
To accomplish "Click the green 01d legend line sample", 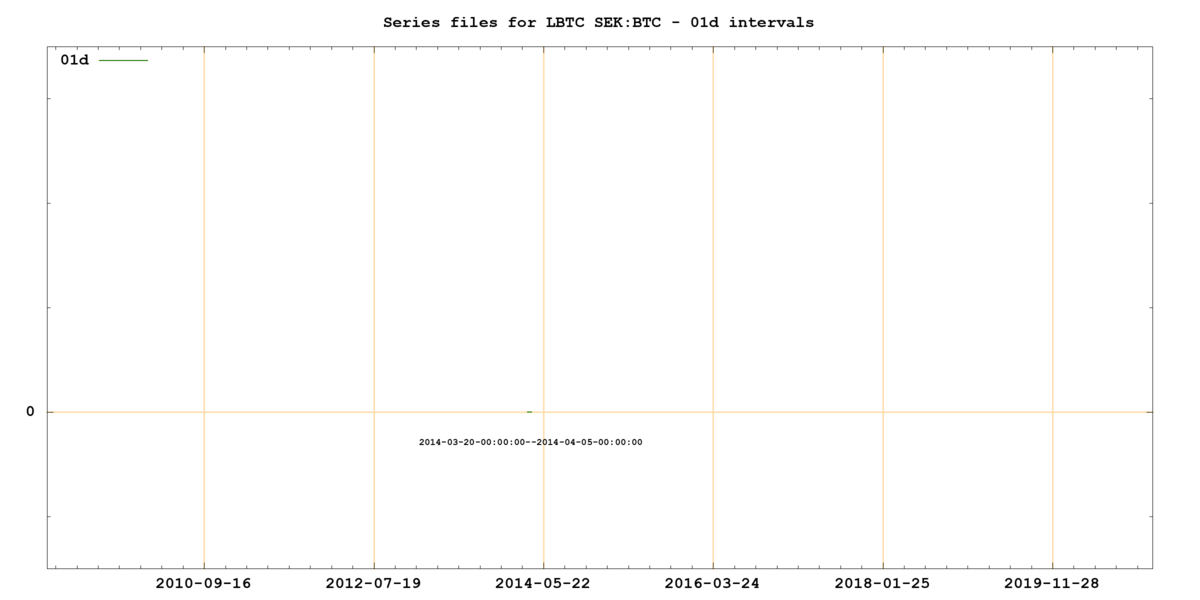I will 123,60.
